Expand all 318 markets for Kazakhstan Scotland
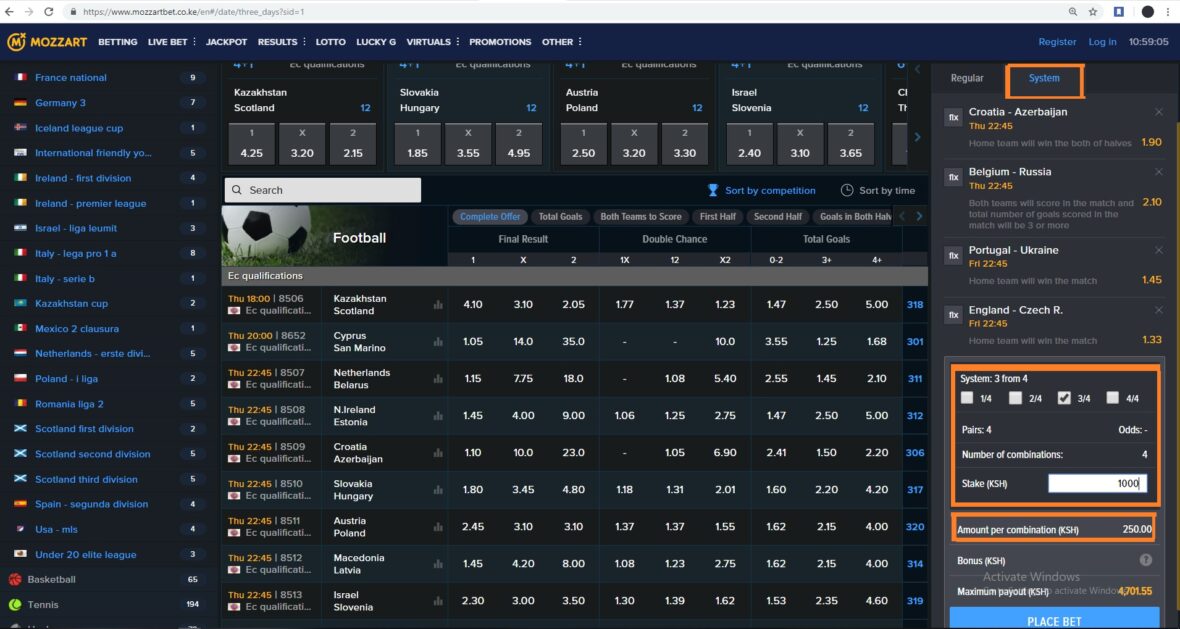Viewport: 1180px width, 629px height. tap(915, 305)
